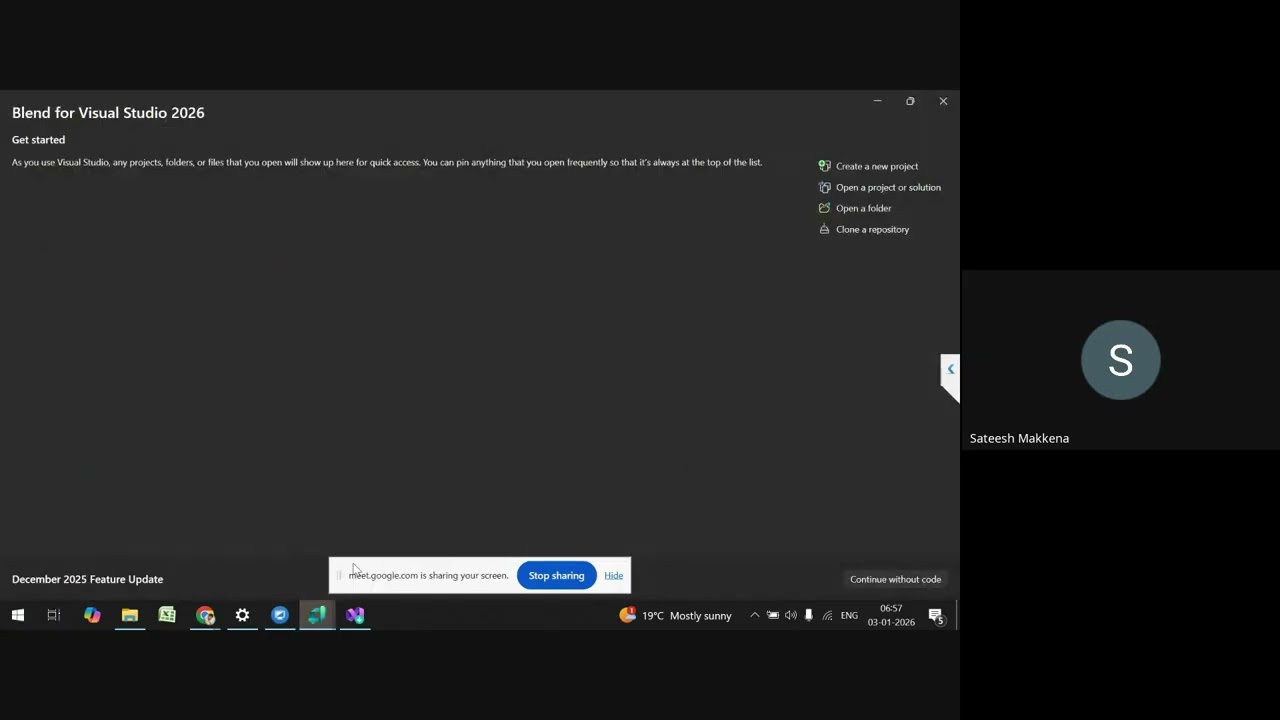This screenshot has height=720, width=1280.
Task: Switch to Google Chrome in the taskbar
Action: coord(205,615)
